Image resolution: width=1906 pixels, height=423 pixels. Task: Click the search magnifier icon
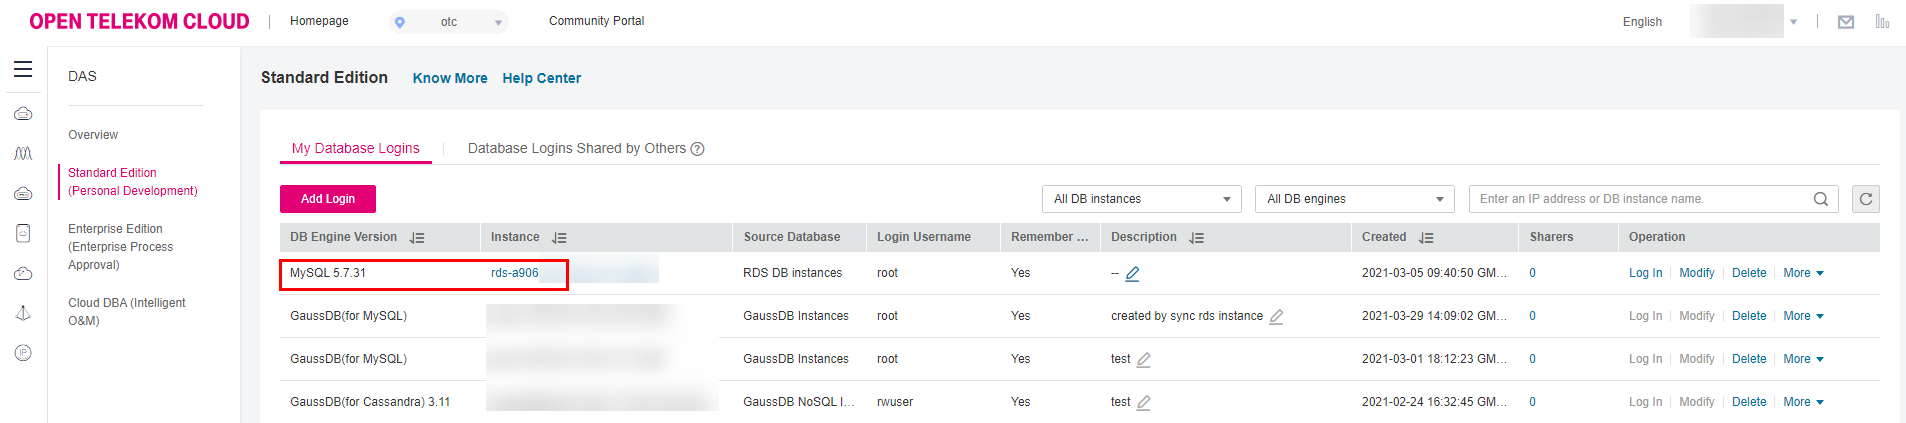click(x=1821, y=199)
